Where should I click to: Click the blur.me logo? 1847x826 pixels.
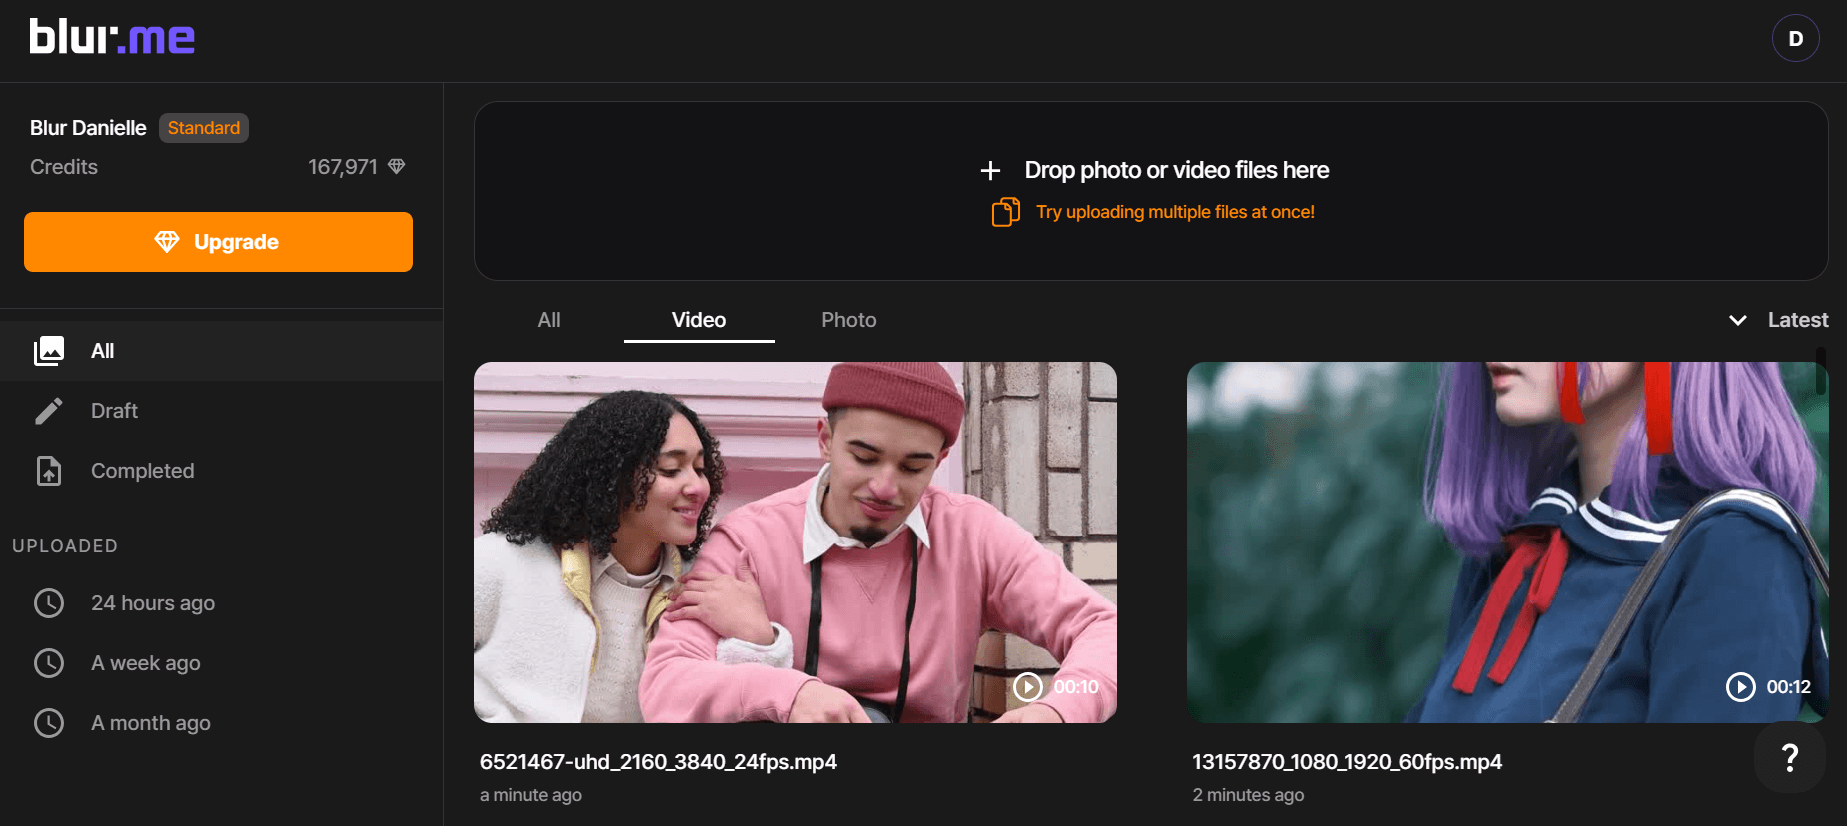[x=112, y=38]
